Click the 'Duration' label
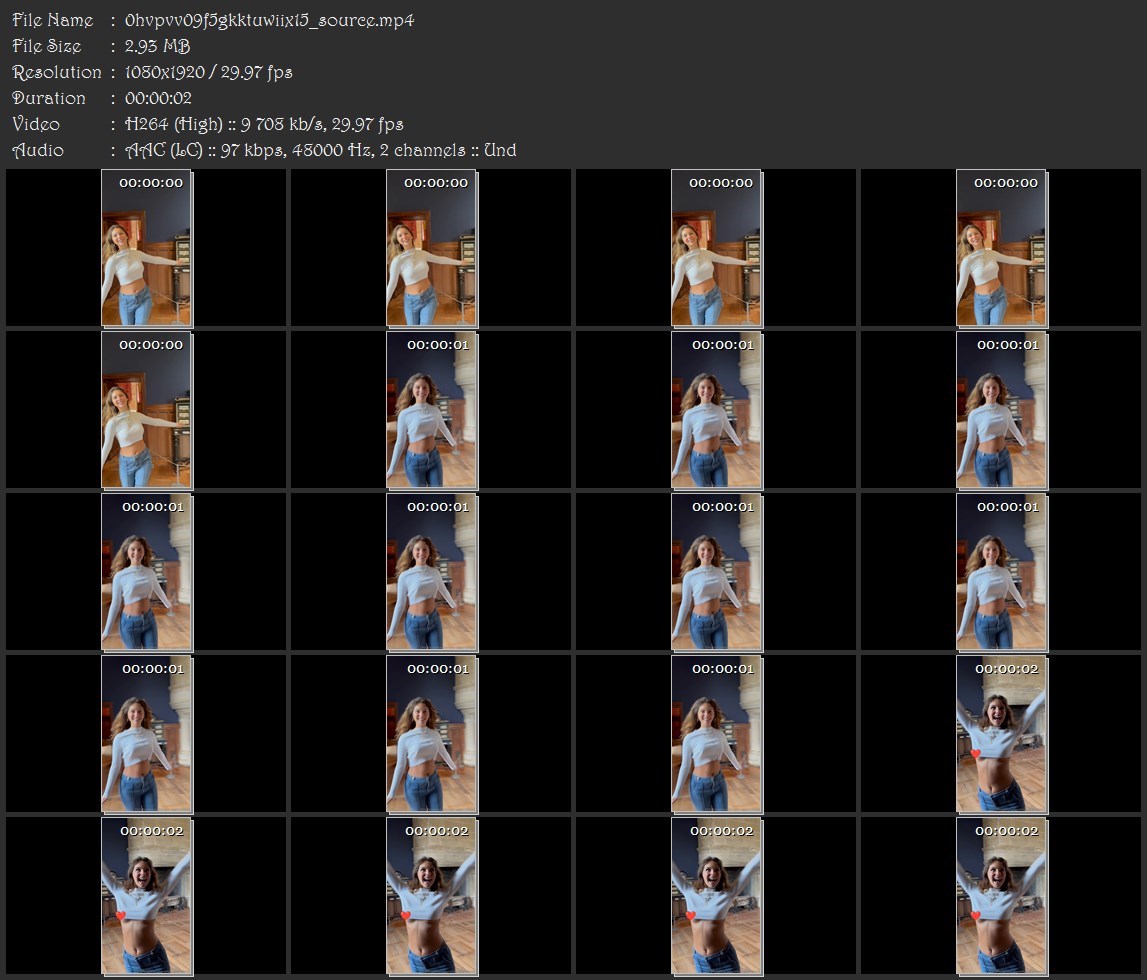The image size is (1147, 980). click(49, 98)
